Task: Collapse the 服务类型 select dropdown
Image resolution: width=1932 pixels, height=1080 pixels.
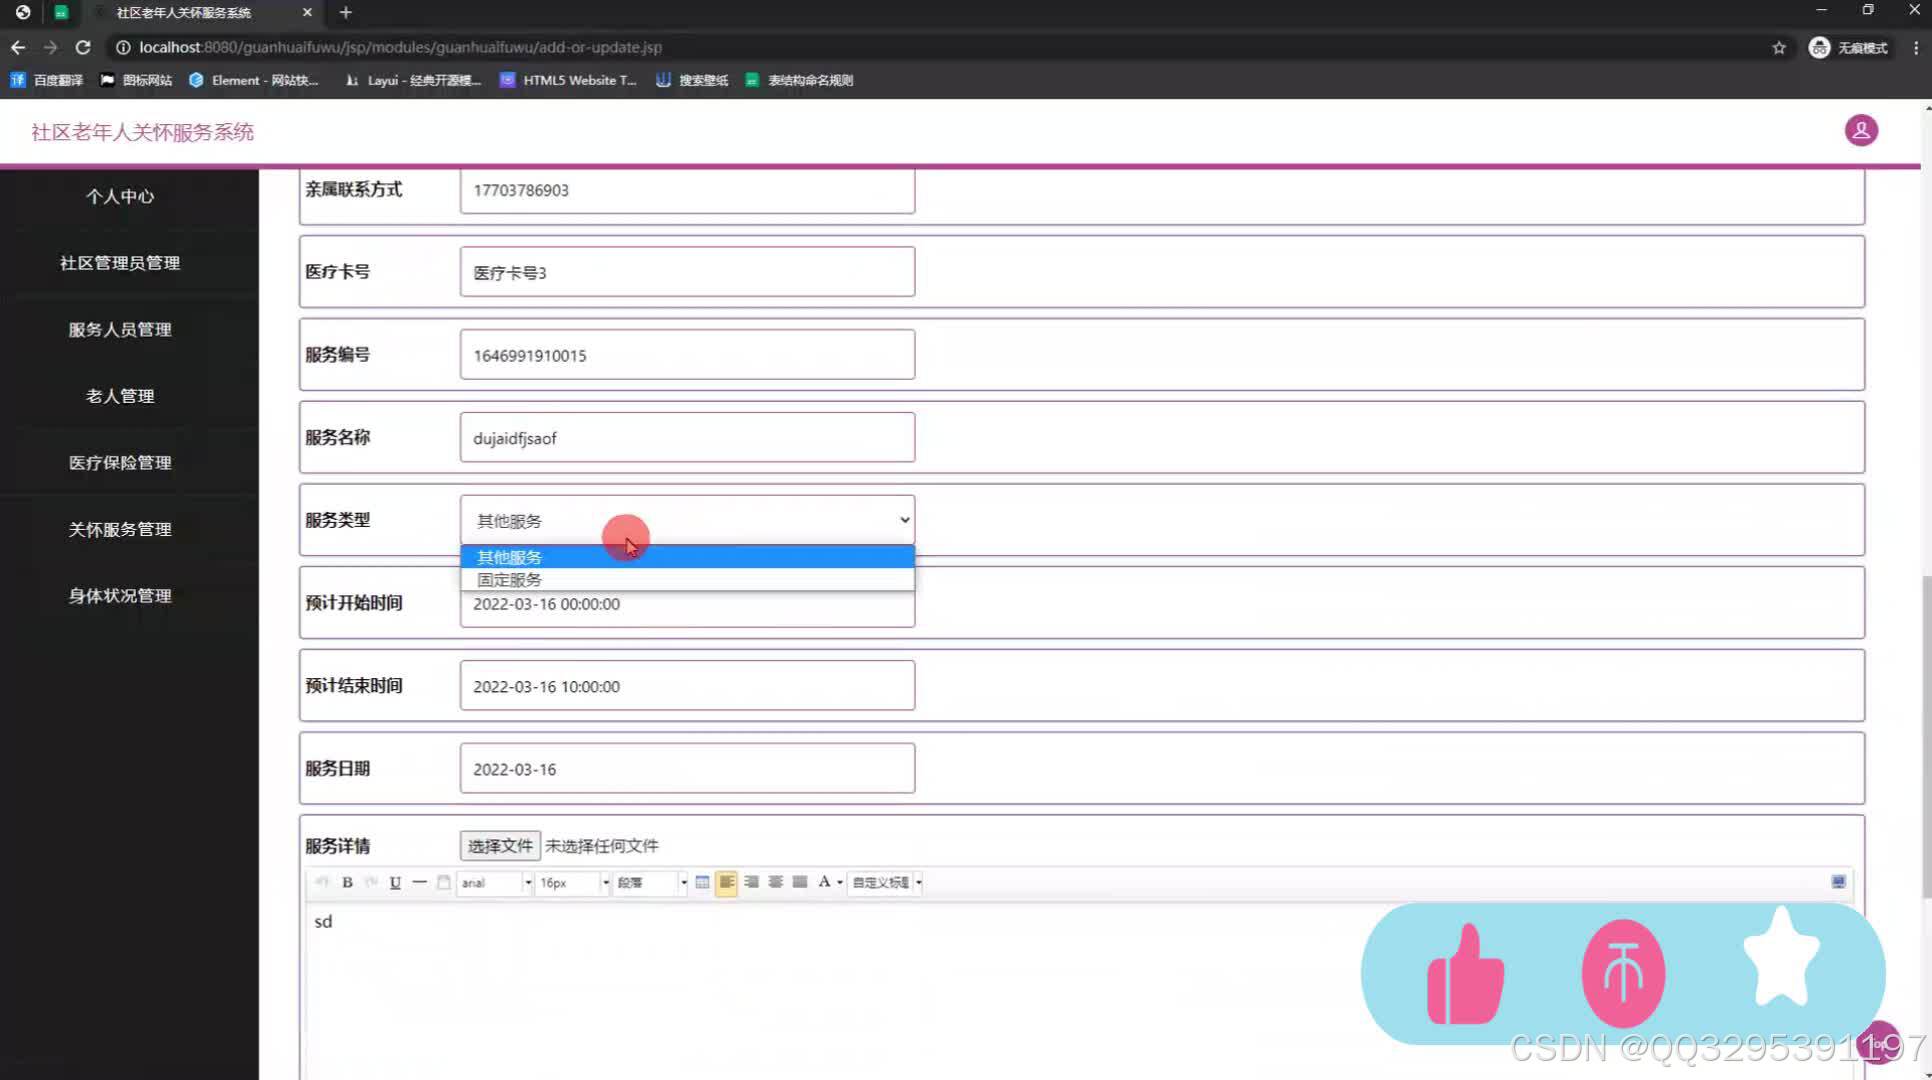Action: [687, 520]
